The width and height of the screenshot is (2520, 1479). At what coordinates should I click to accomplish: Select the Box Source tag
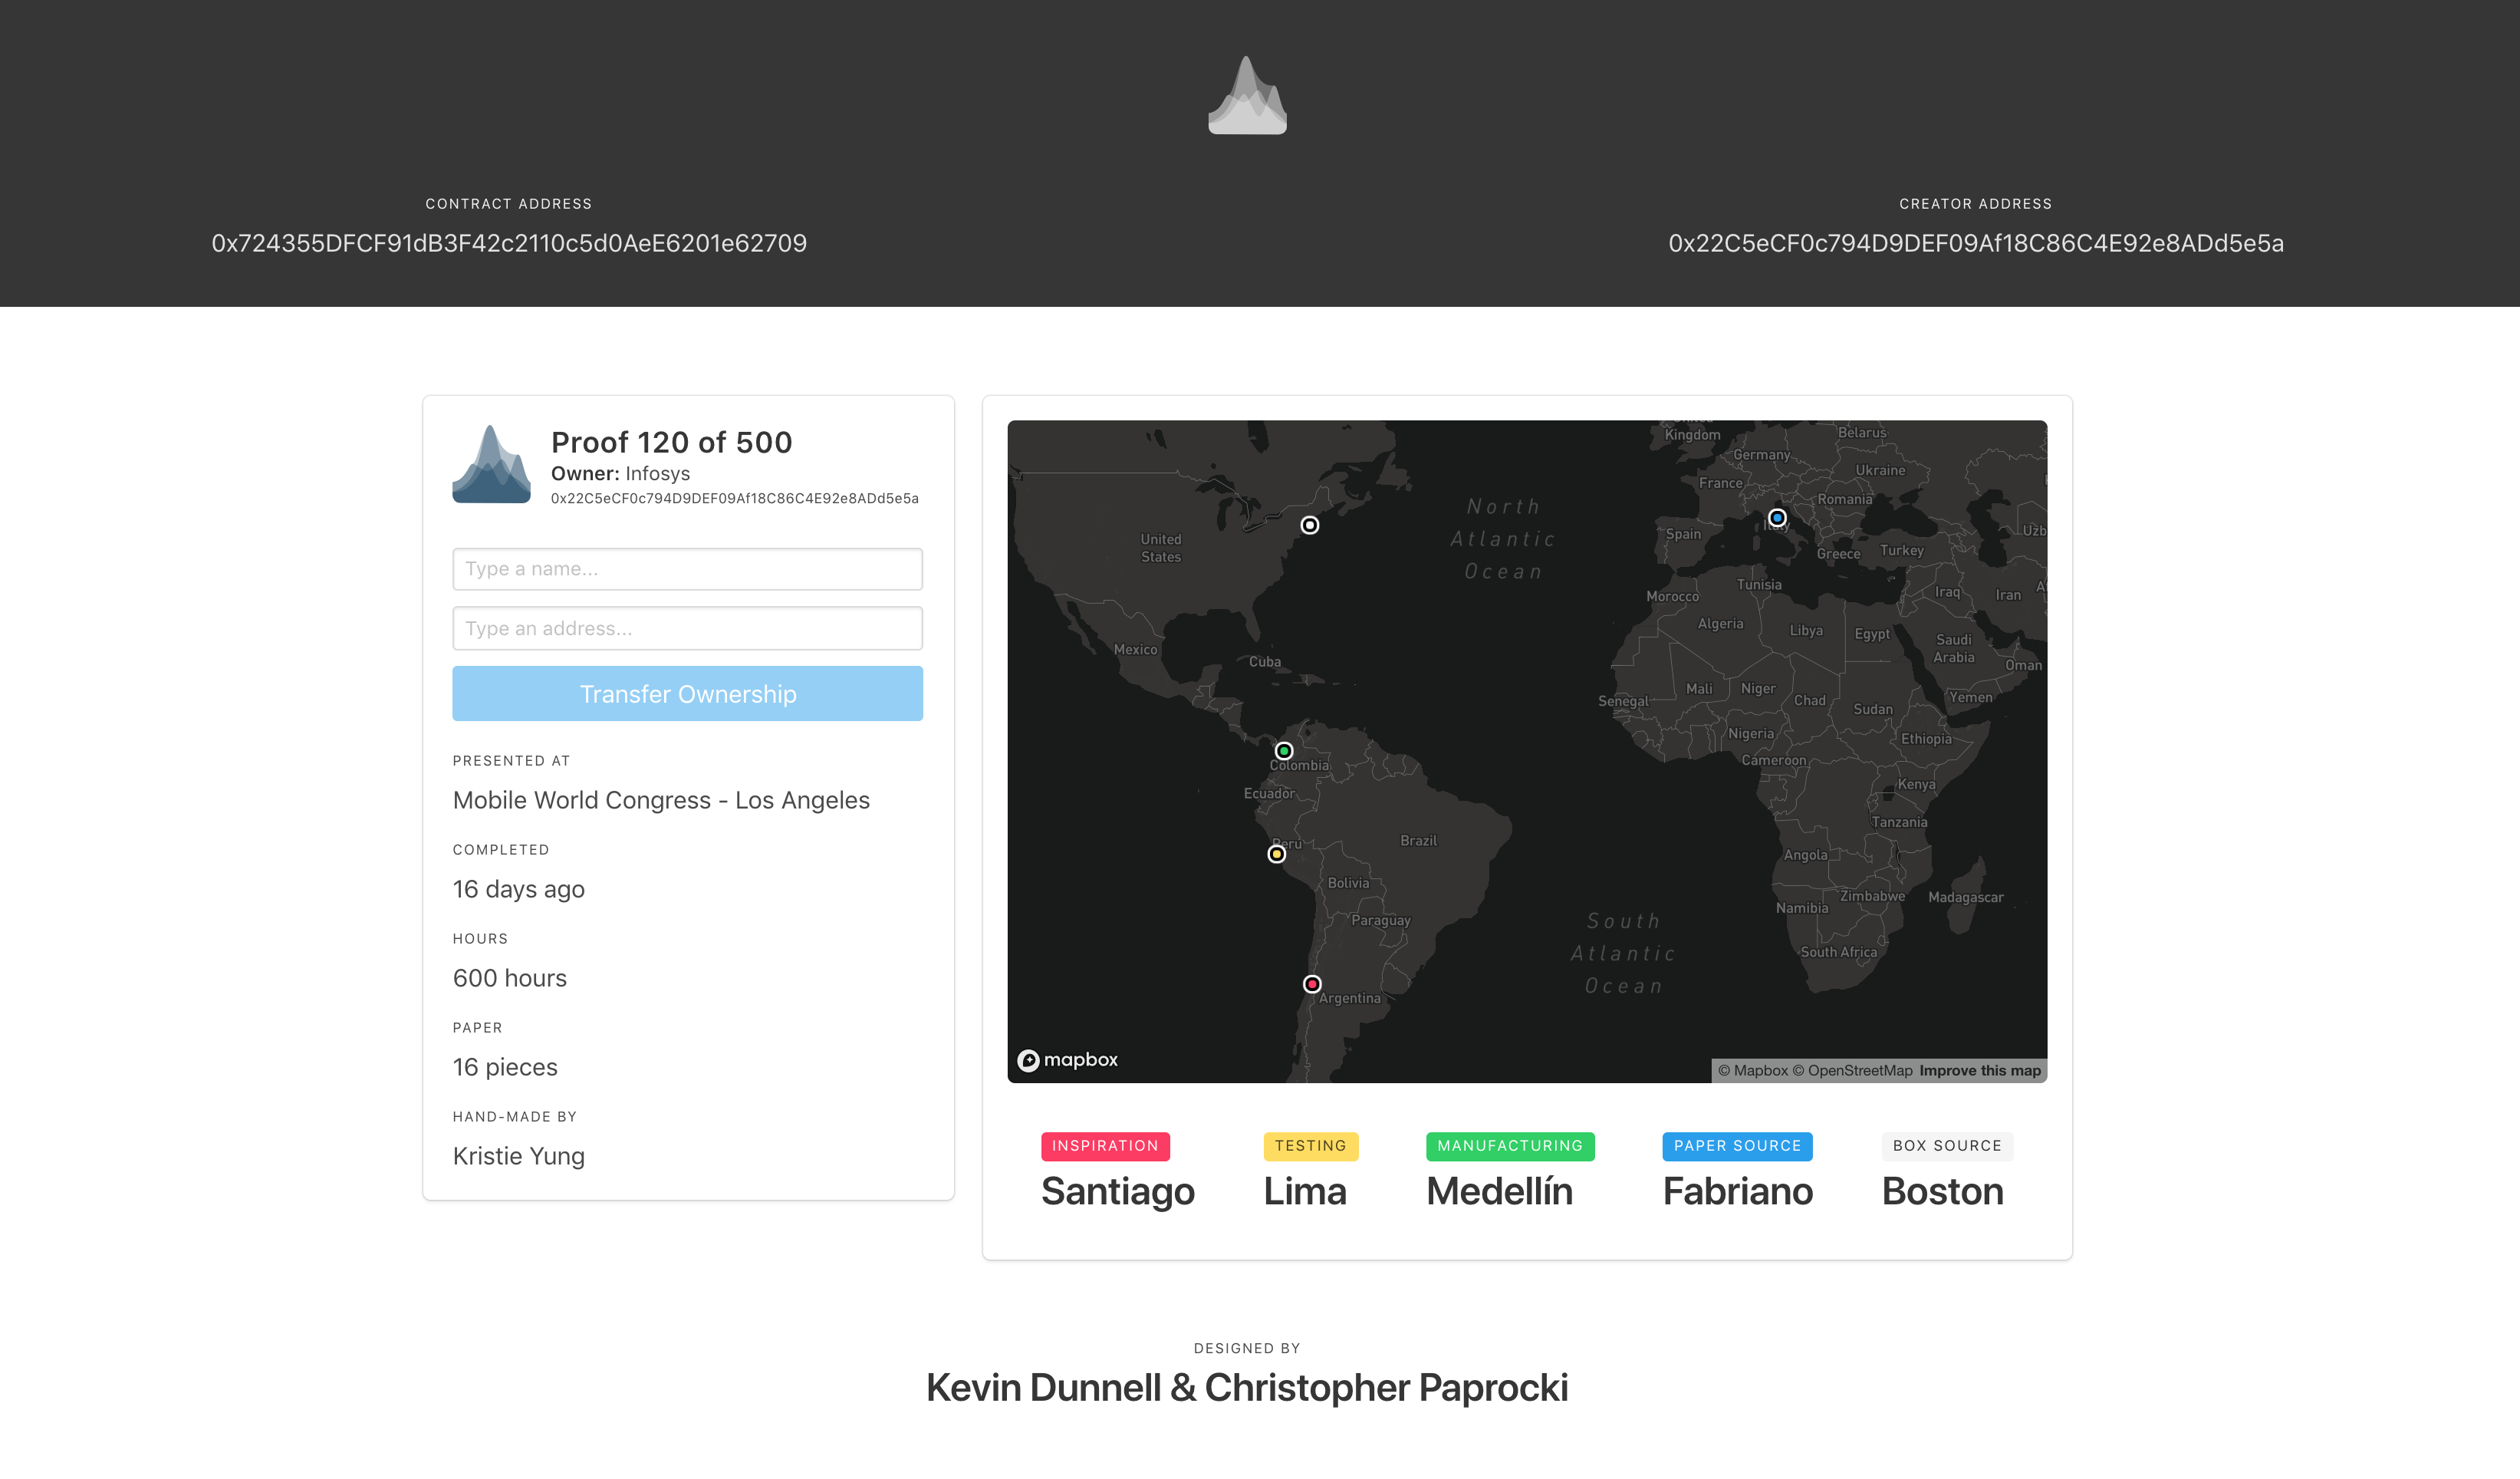(x=1946, y=1146)
